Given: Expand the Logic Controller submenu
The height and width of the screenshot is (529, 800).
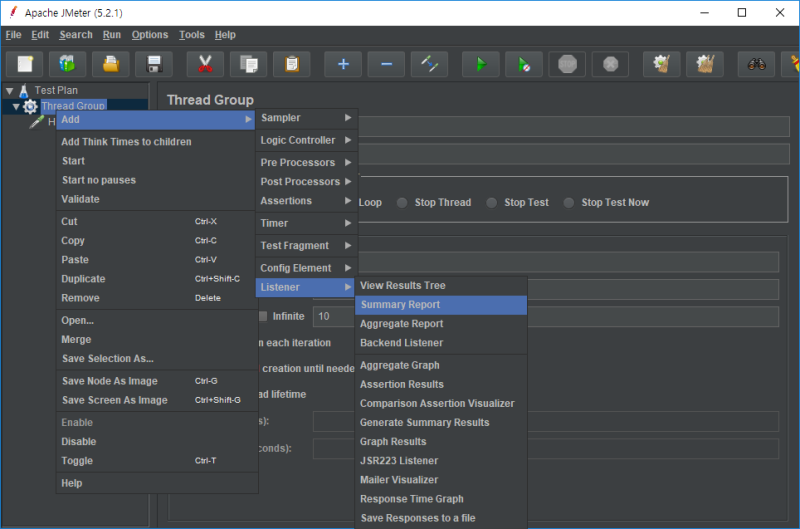Looking at the screenshot, I should coord(306,140).
